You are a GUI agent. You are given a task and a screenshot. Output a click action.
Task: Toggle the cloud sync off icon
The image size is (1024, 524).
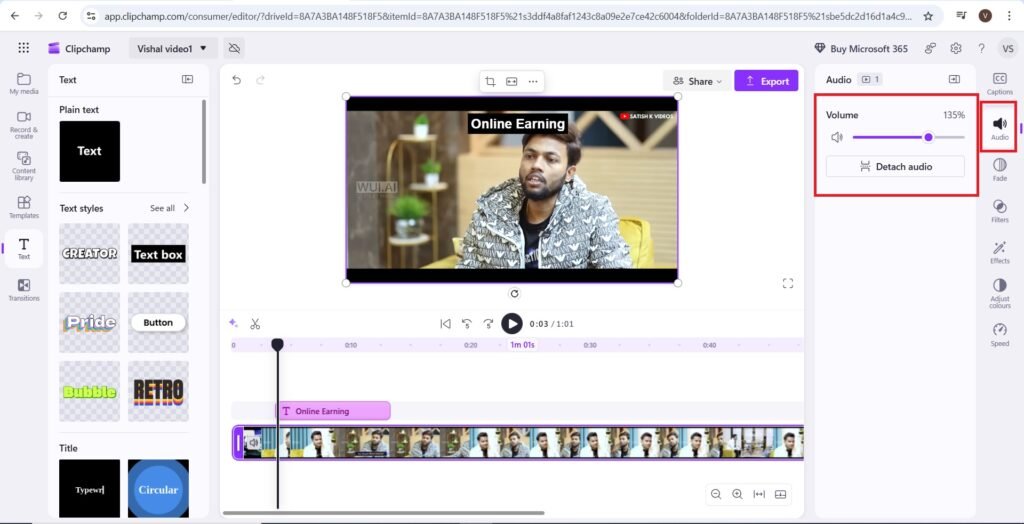tap(234, 48)
